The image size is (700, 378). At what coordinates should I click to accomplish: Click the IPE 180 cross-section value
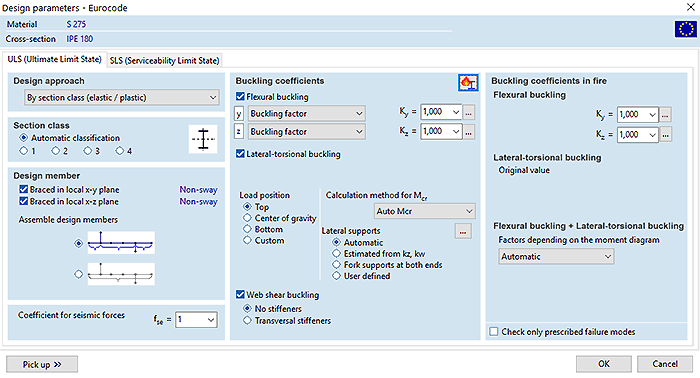(x=79, y=39)
